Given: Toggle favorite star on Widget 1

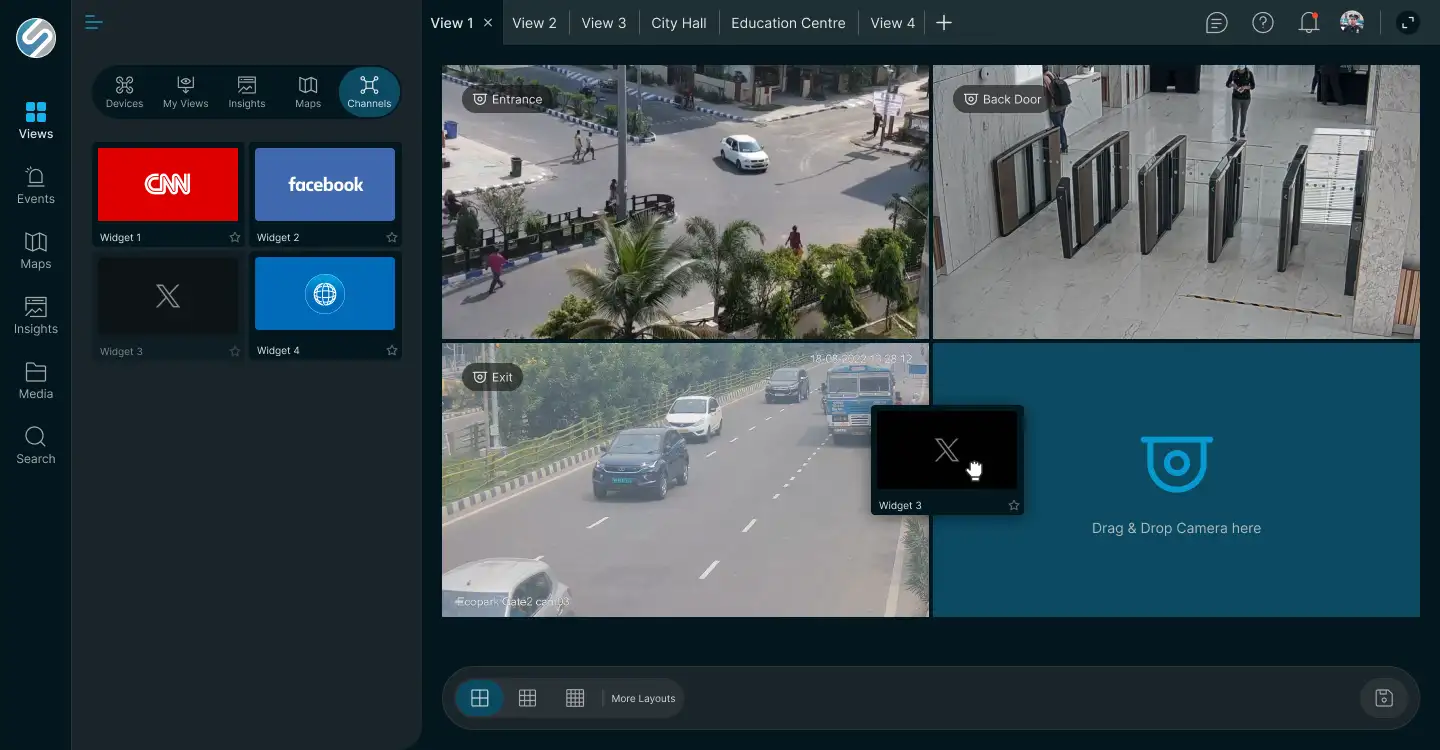Looking at the screenshot, I should (235, 238).
